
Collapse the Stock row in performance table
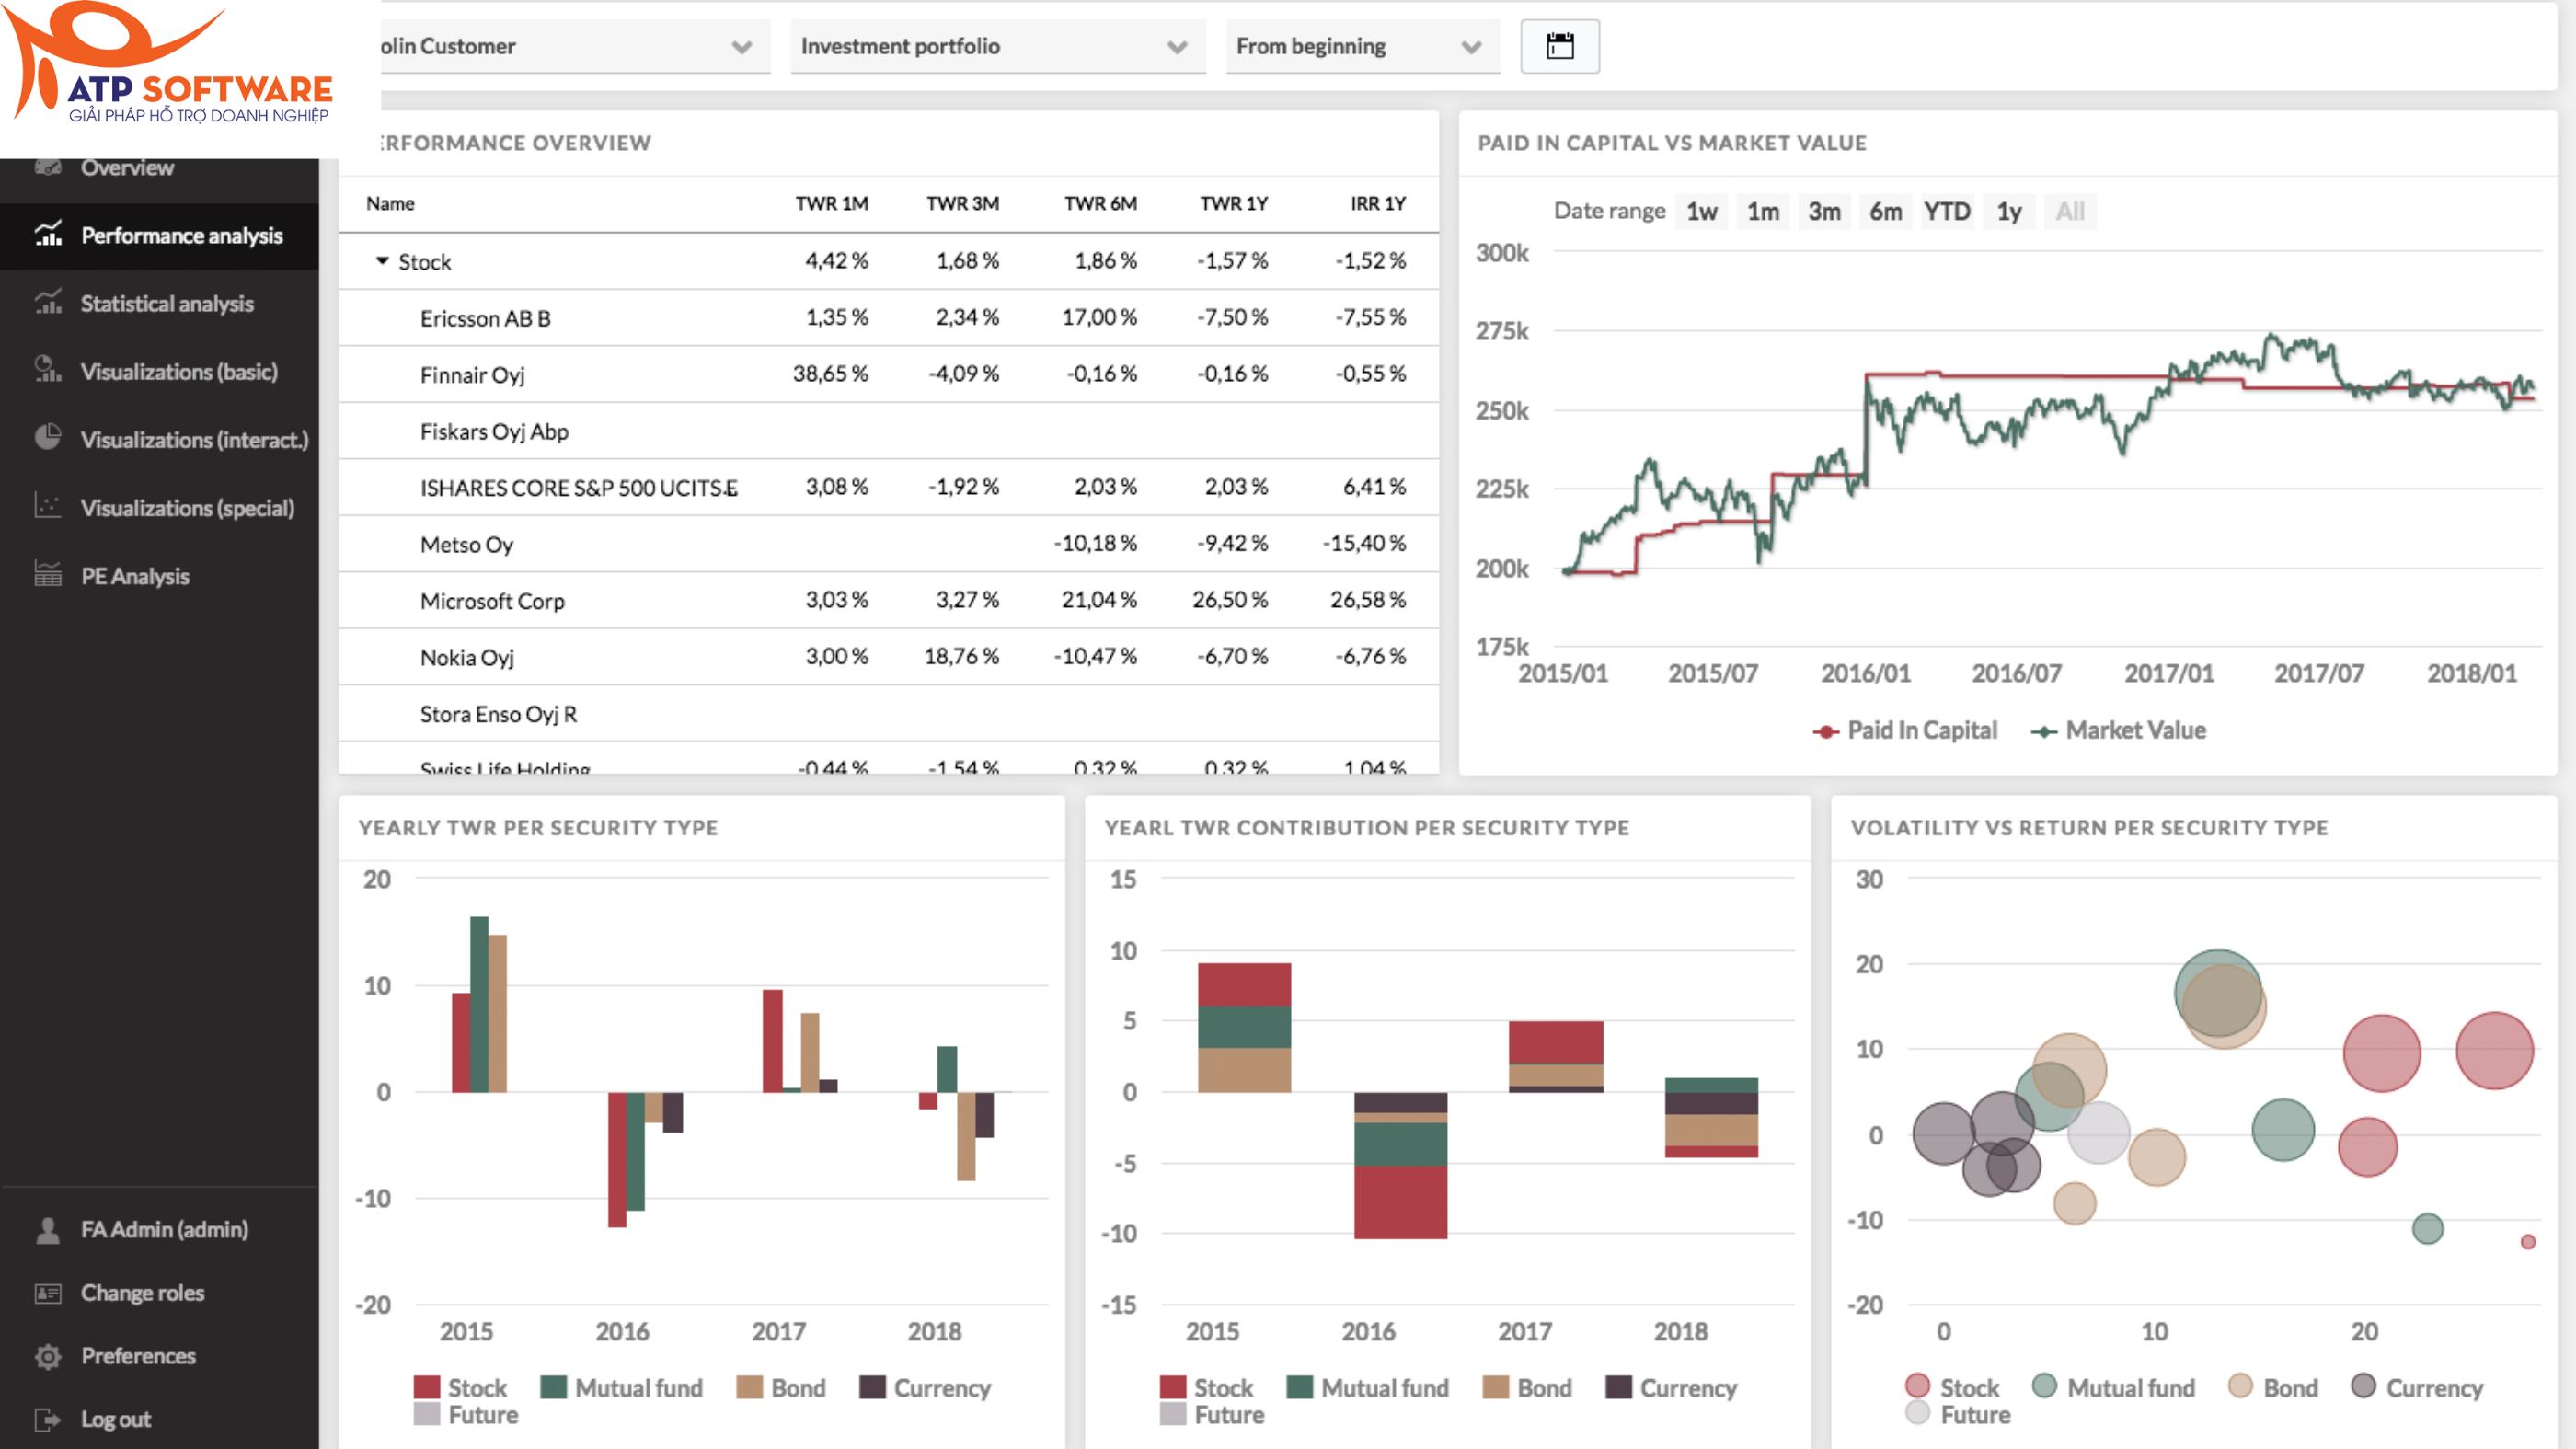382,261
